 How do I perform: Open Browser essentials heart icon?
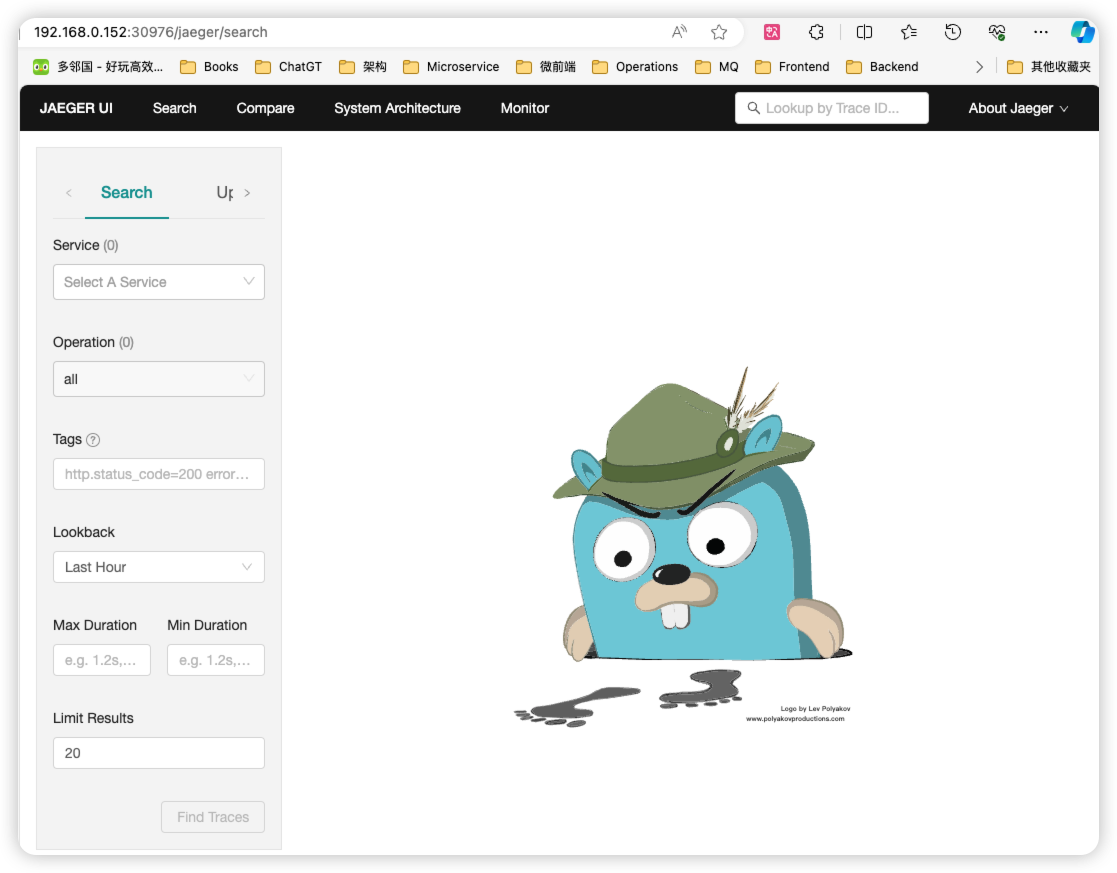[997, 32]
